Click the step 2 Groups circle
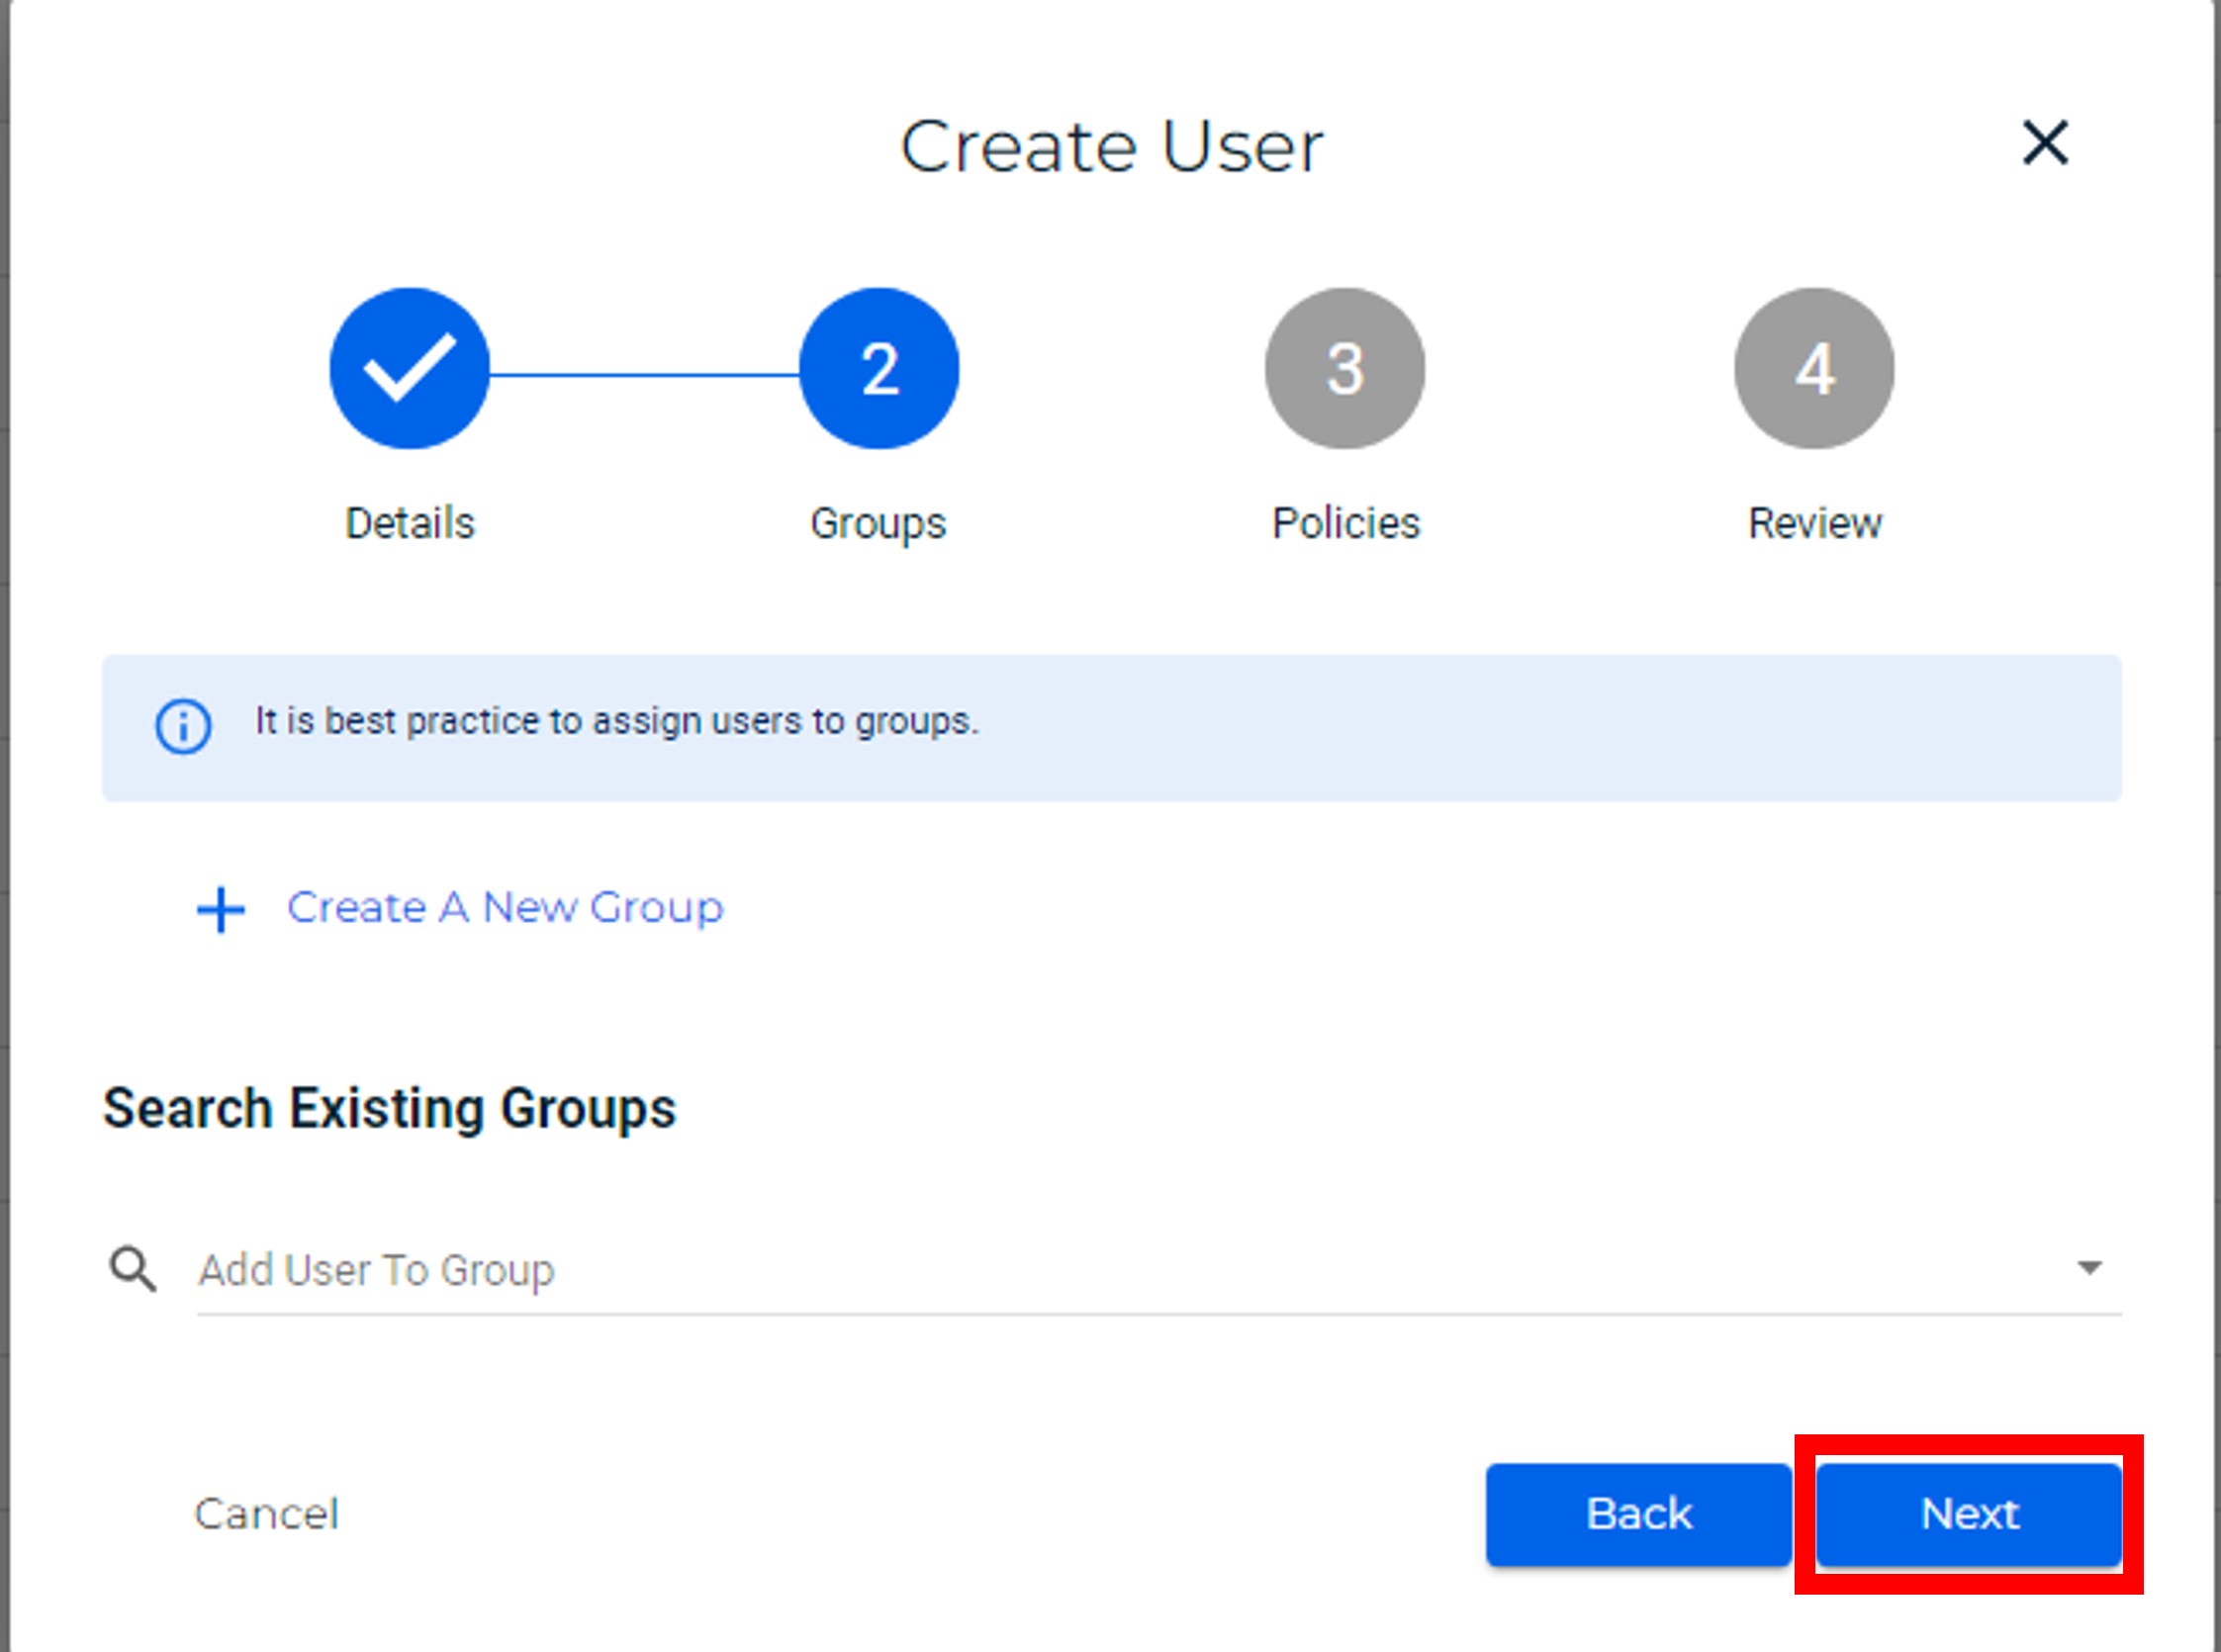Viewport: 2221px width, 1652px height. coord(879,368)
